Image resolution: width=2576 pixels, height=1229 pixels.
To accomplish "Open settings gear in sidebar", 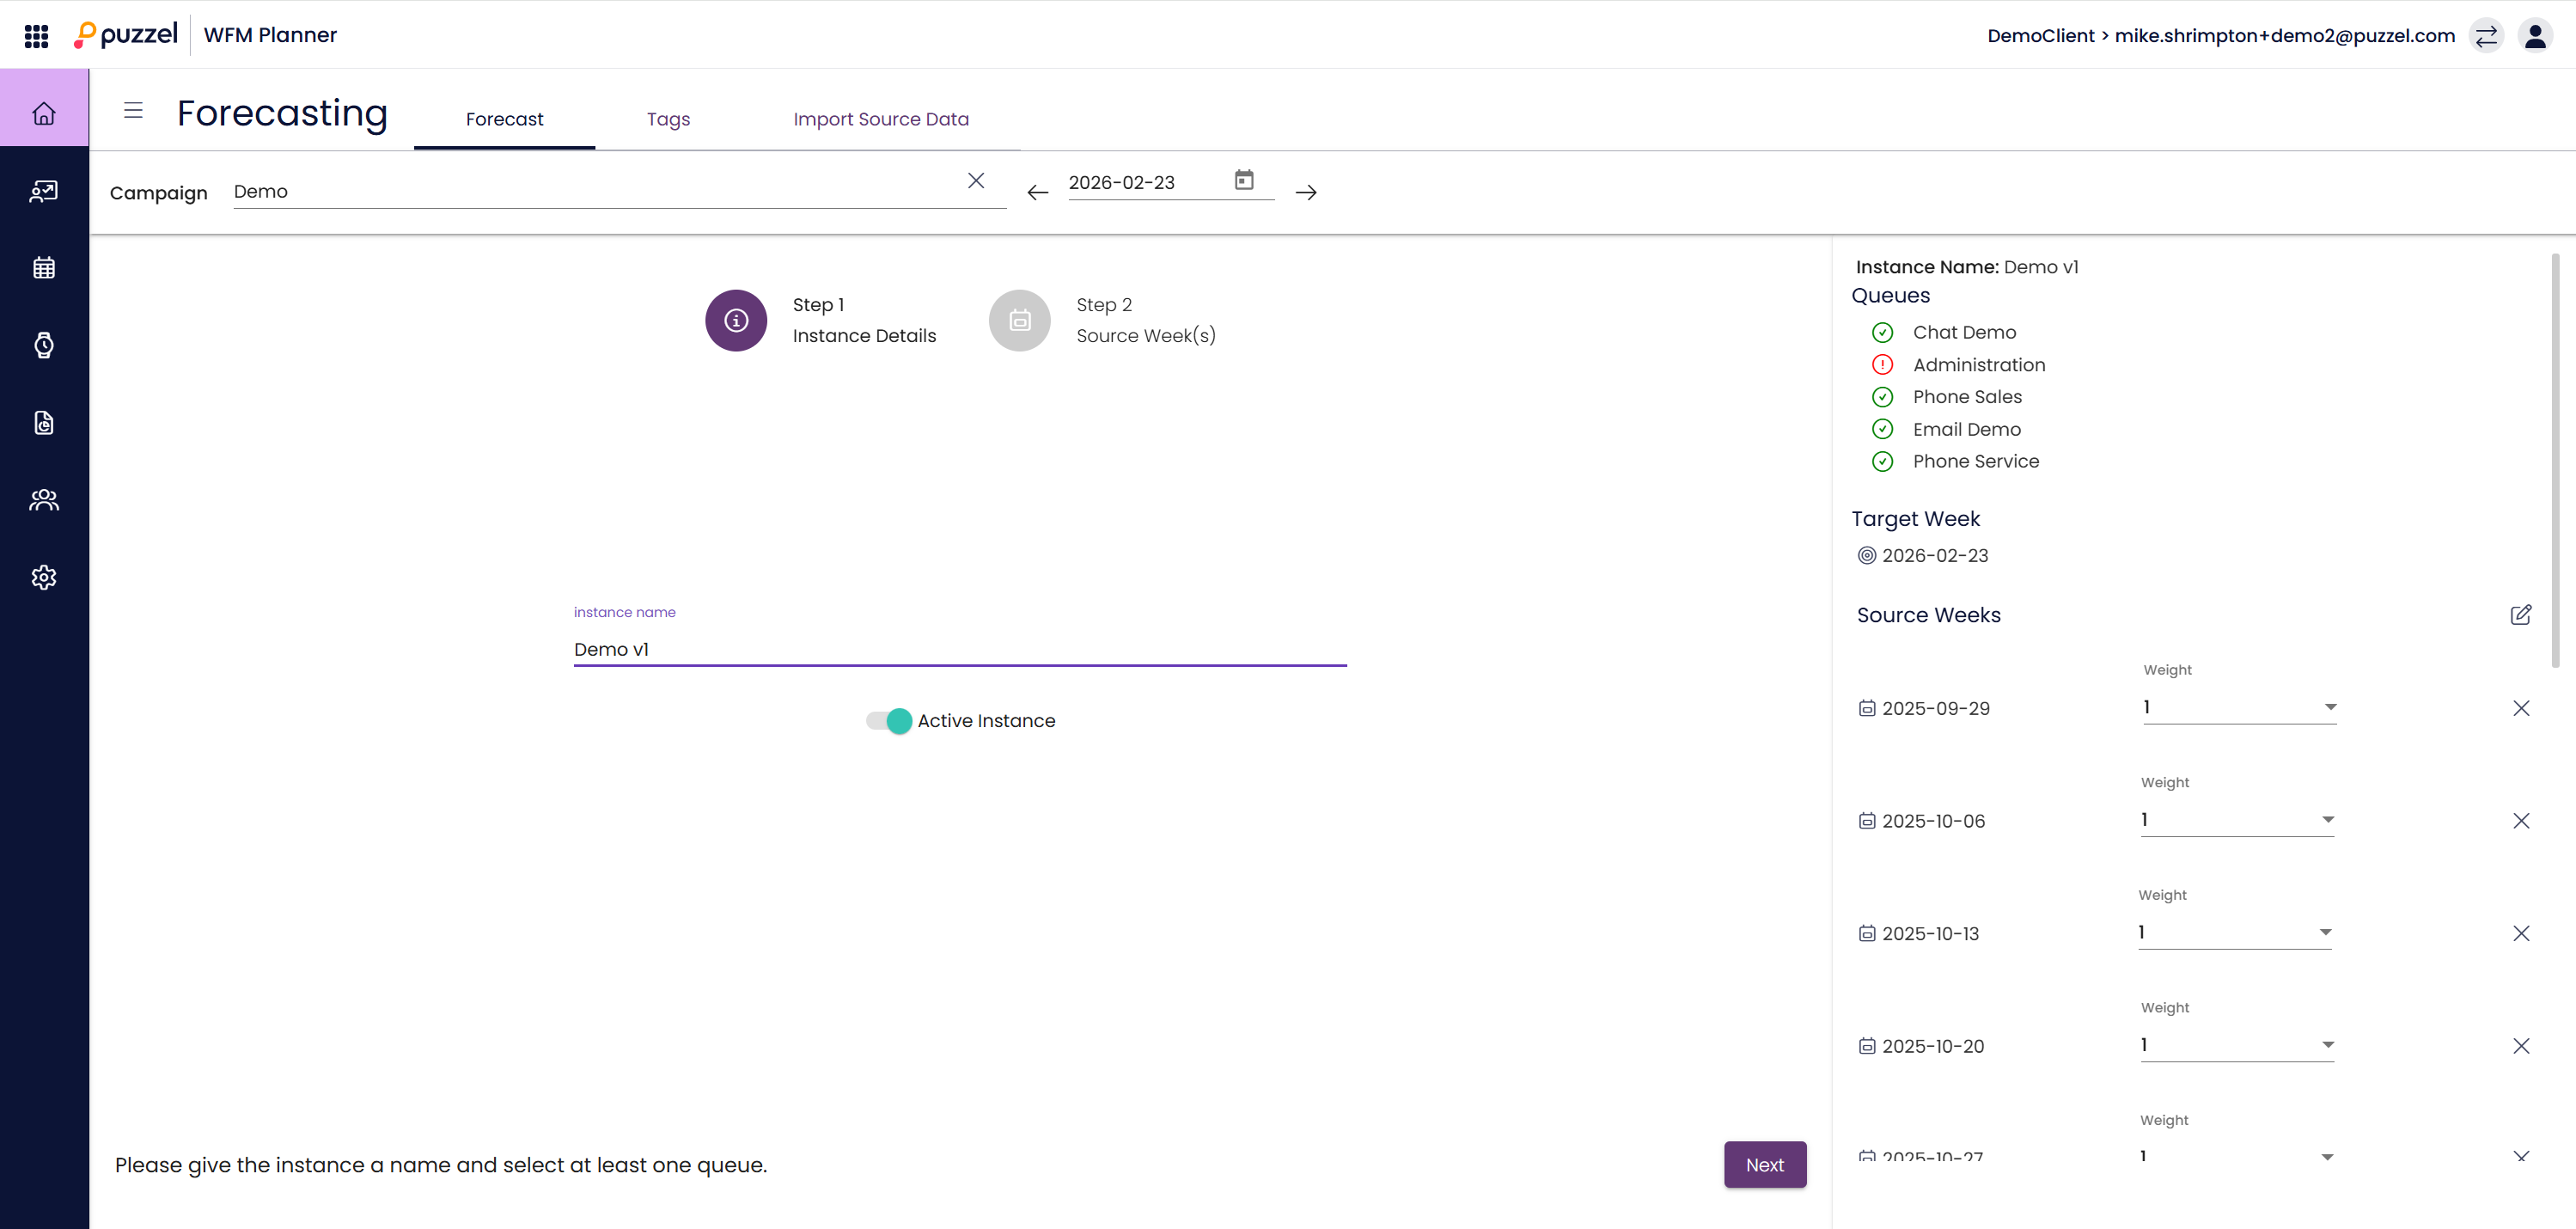I will [44, 577].
